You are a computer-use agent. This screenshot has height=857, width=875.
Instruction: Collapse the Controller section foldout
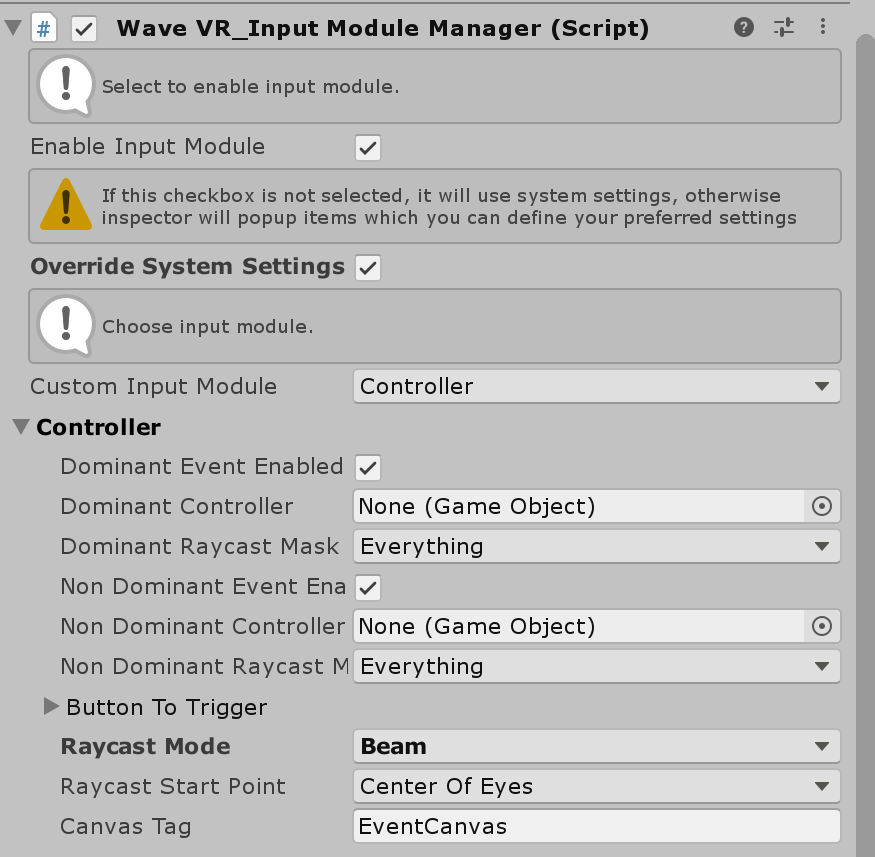21,427
